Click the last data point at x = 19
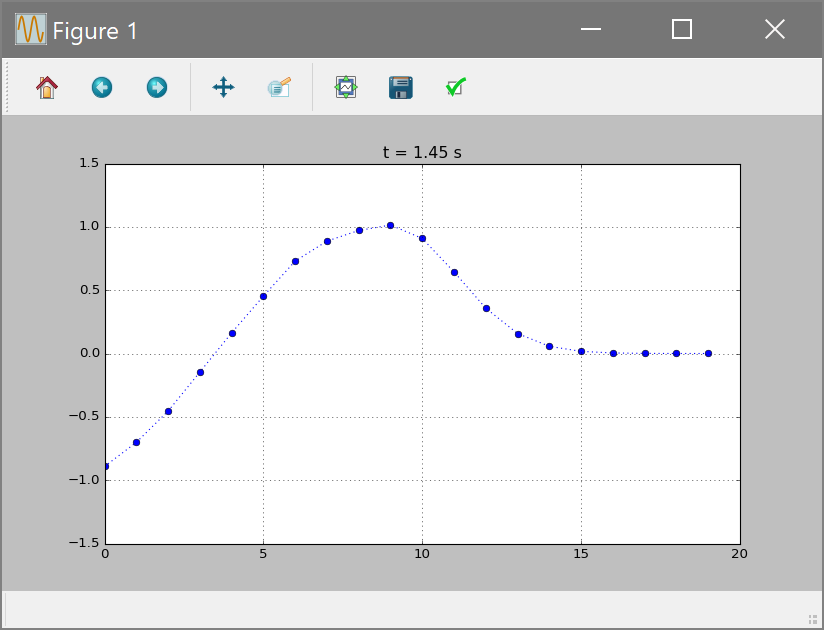Image resolution: width=824 pixels, height=630 pixels. pos(708,354)
